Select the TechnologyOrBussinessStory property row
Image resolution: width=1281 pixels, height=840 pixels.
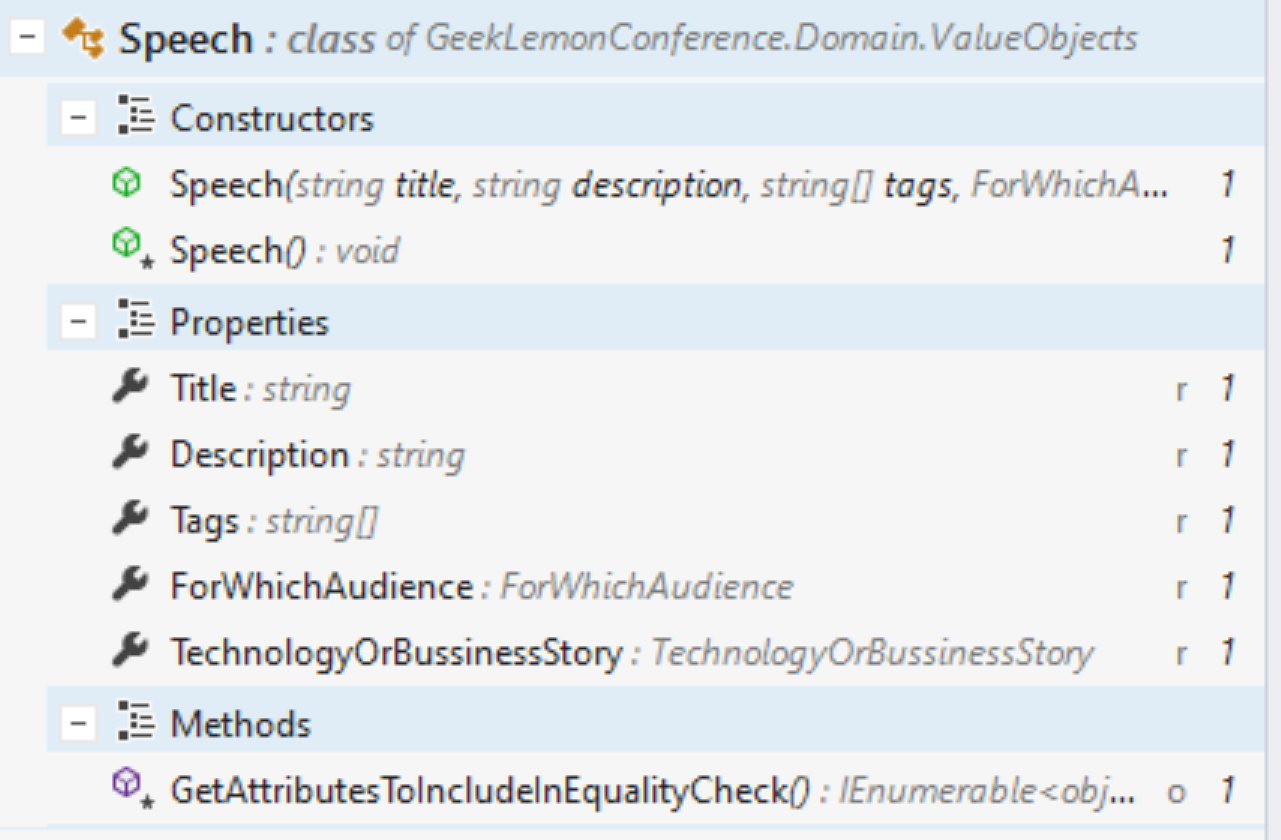coord(655,653)
